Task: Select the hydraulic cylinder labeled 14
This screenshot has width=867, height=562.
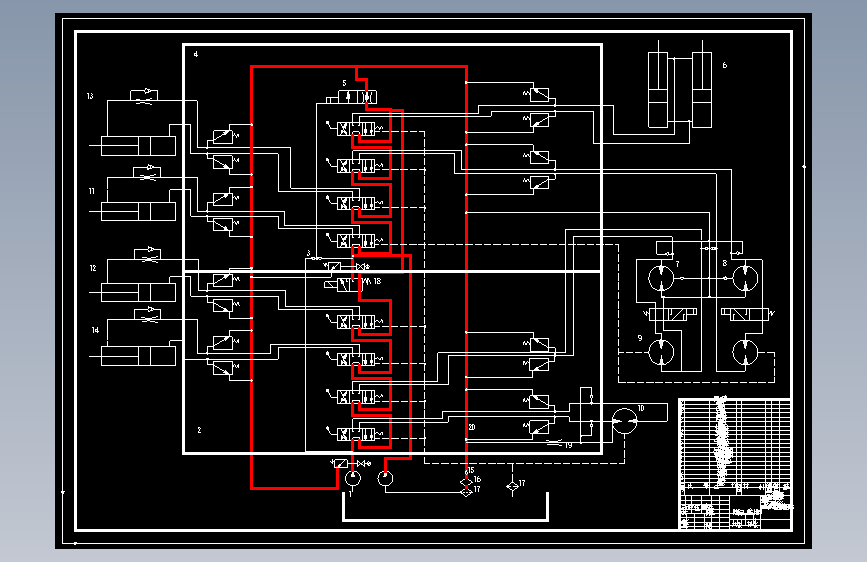Action: [138, 356]
